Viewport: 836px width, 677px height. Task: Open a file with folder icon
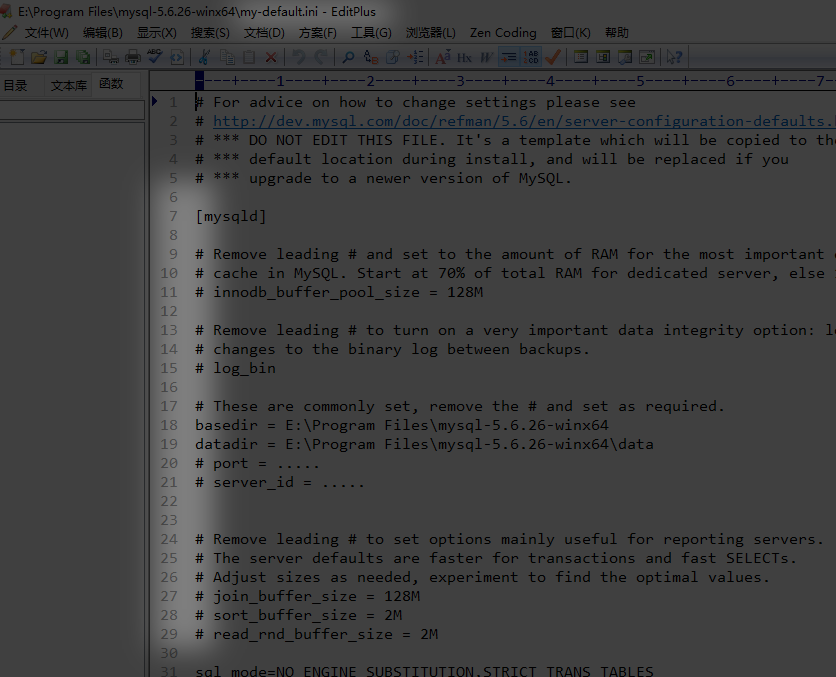(39, 57)
